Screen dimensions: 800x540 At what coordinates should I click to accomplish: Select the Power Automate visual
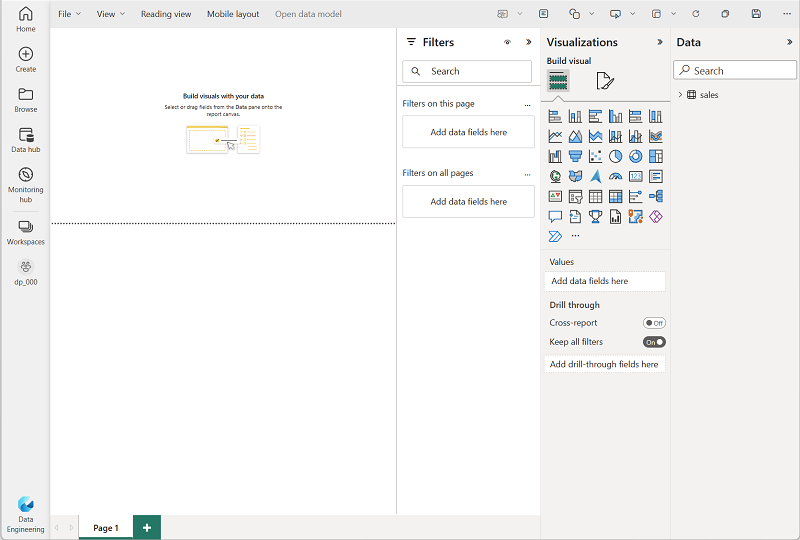pos(555,236)
